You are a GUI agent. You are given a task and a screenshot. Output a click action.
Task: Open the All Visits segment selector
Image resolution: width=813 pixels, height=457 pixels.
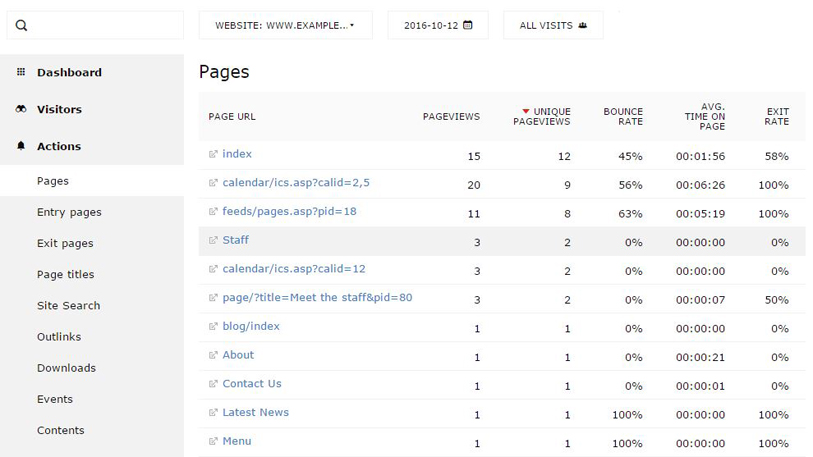[553, 25]
